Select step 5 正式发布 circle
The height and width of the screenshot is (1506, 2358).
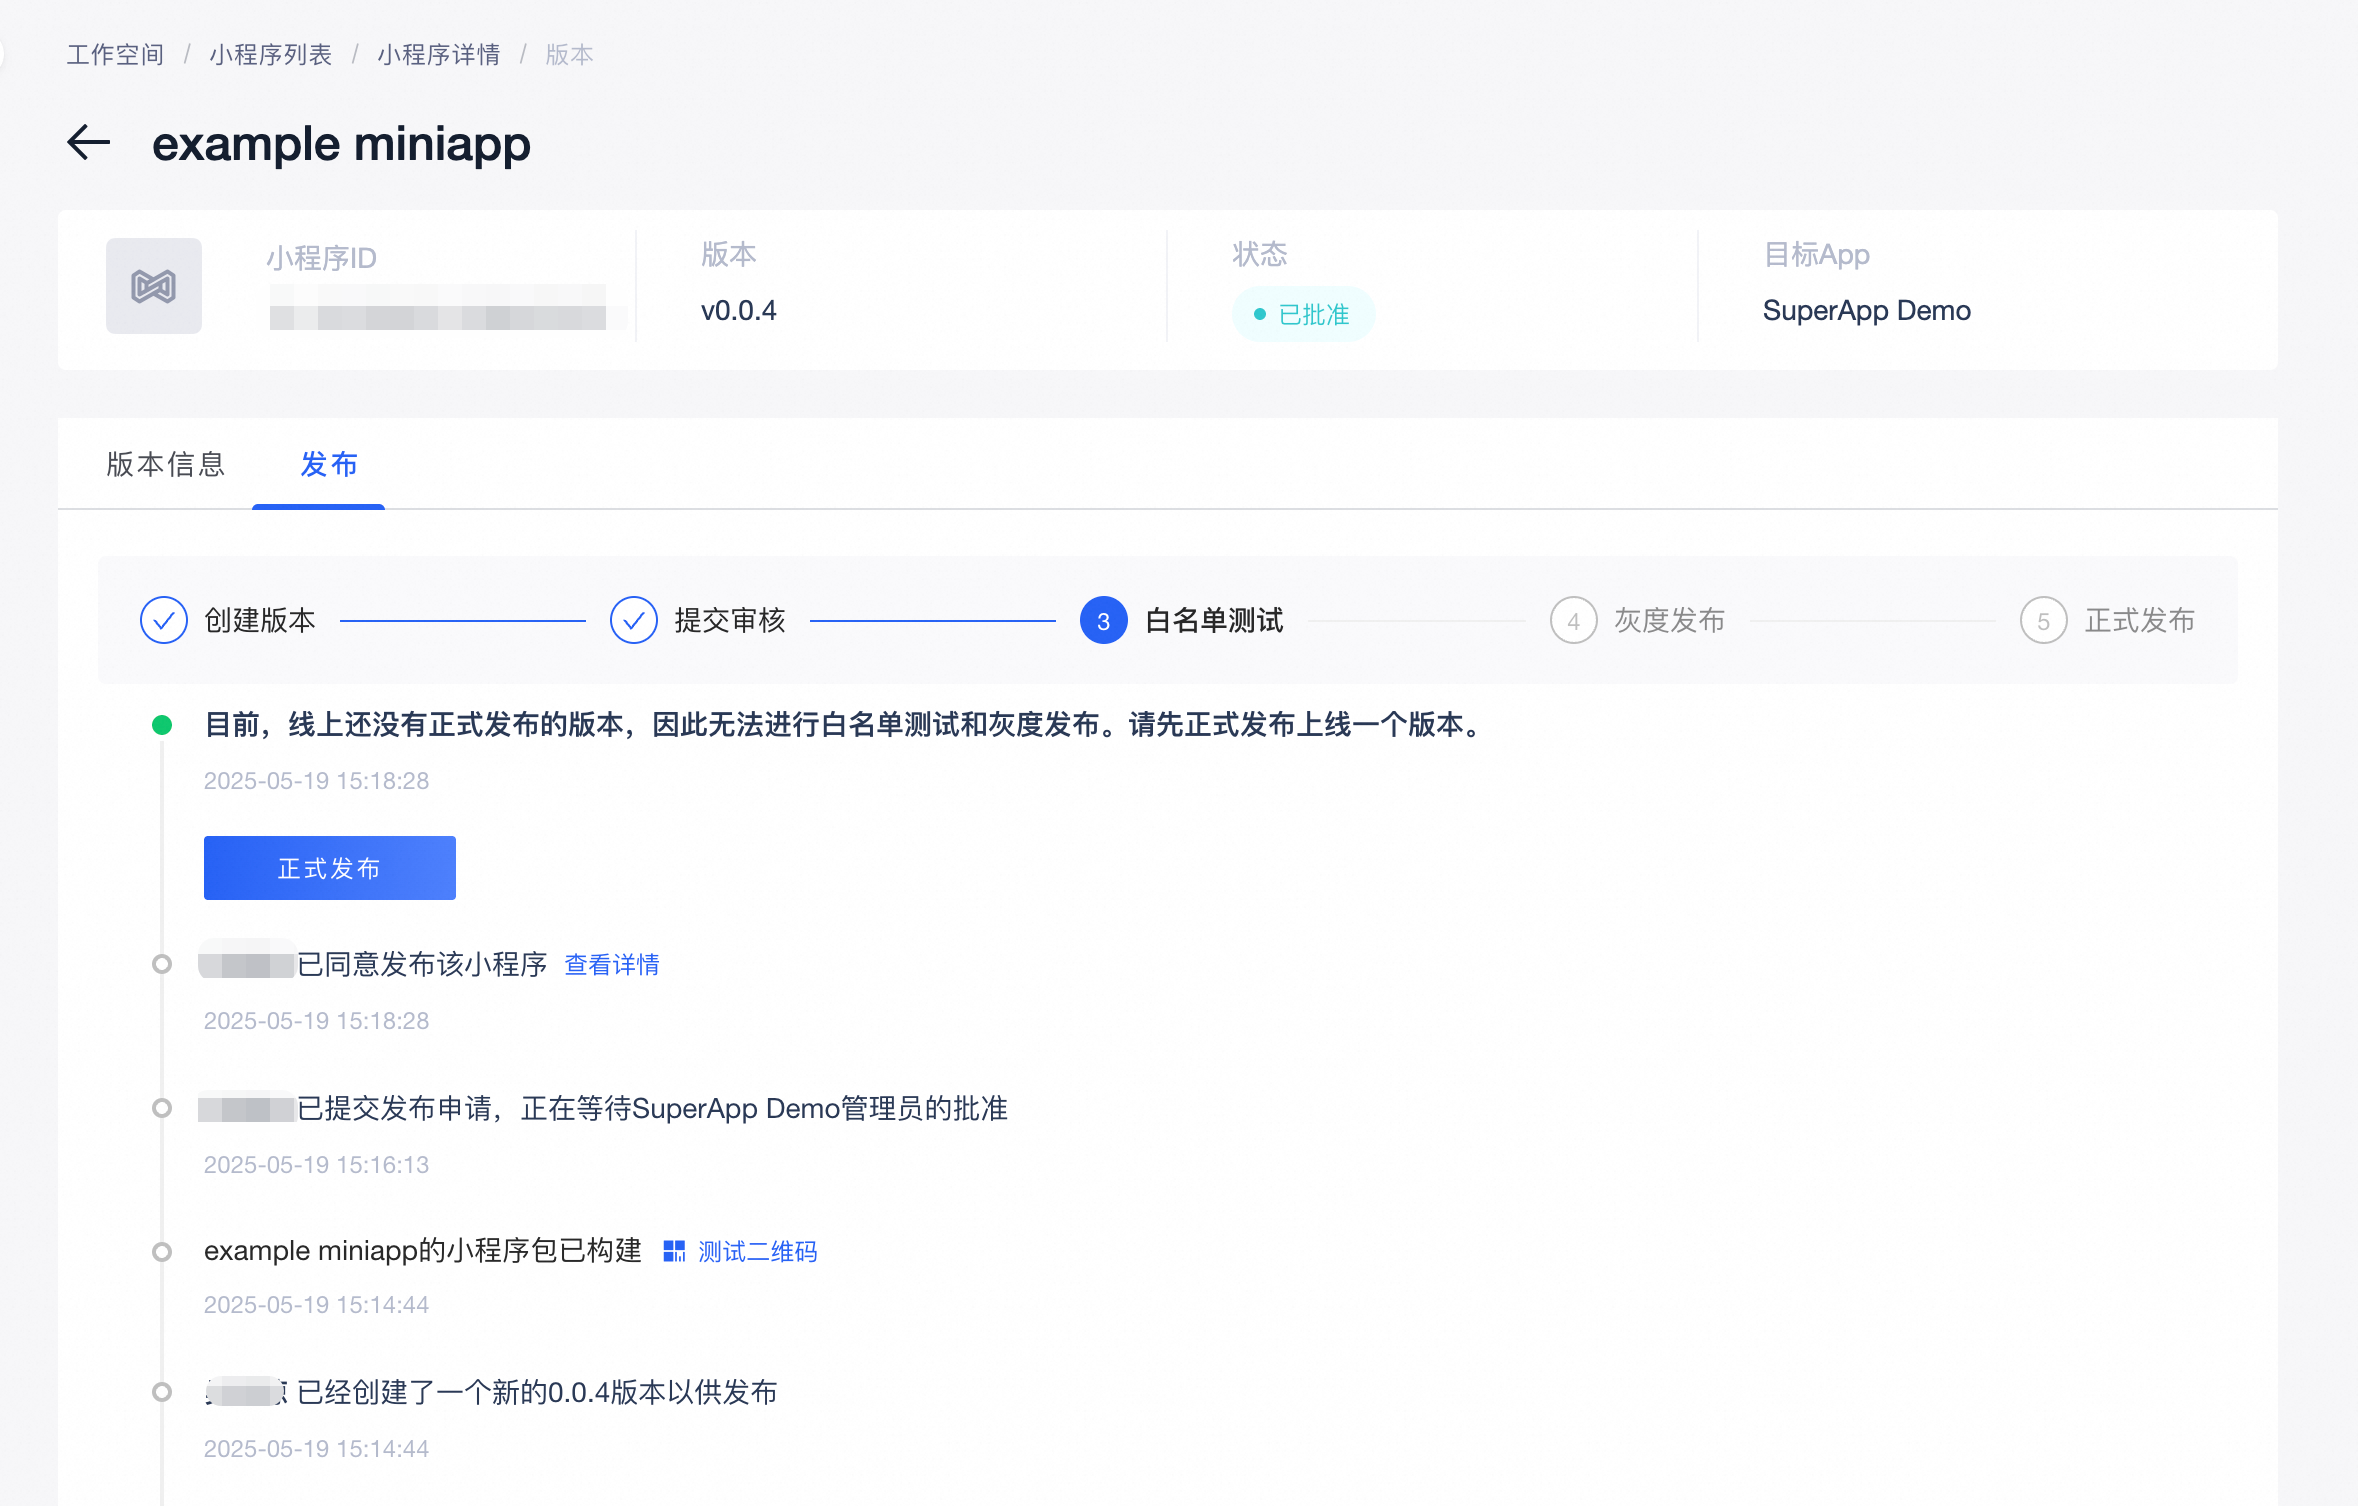[x=2043, y=620]
